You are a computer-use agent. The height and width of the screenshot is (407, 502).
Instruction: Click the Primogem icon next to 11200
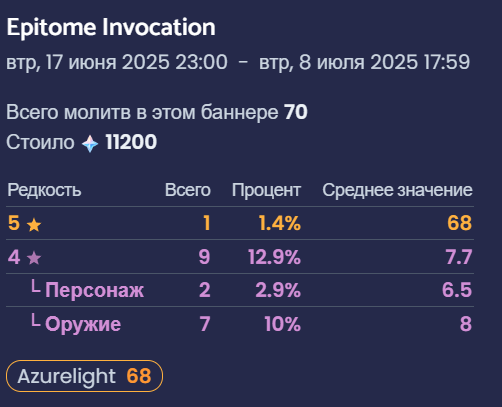coord(90,143)
